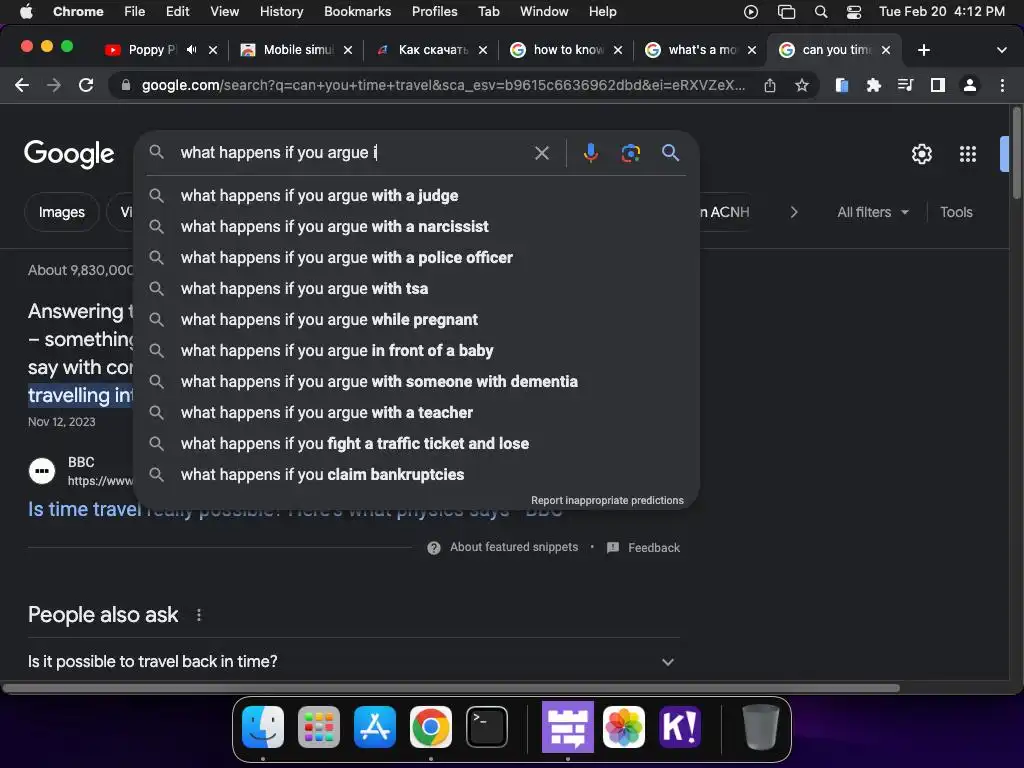Open the Bookmarks menu
The image size is (1024, 768).
357,12
